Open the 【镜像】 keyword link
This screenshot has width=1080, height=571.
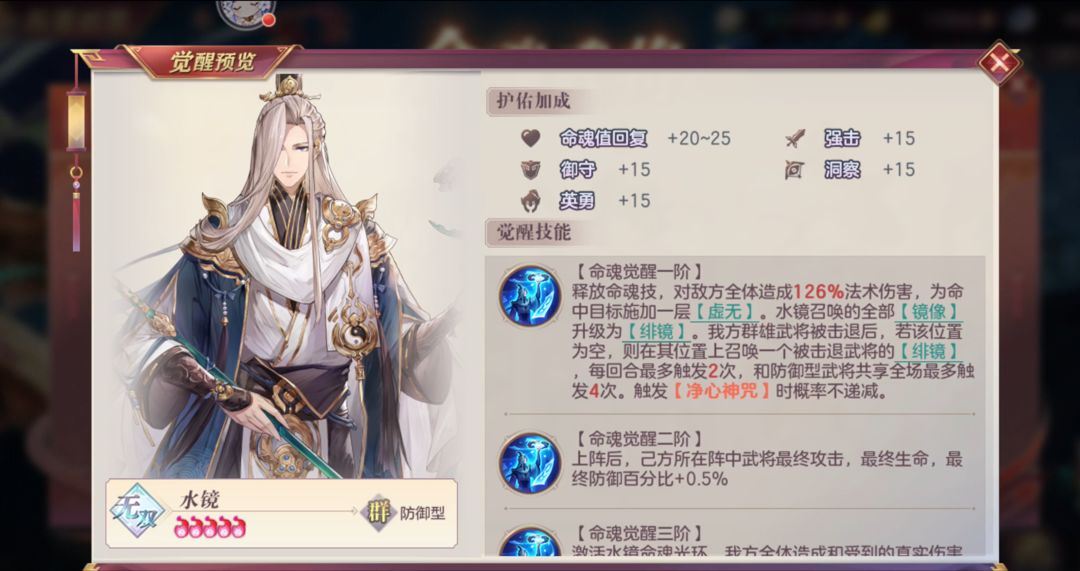coord(929,310)
